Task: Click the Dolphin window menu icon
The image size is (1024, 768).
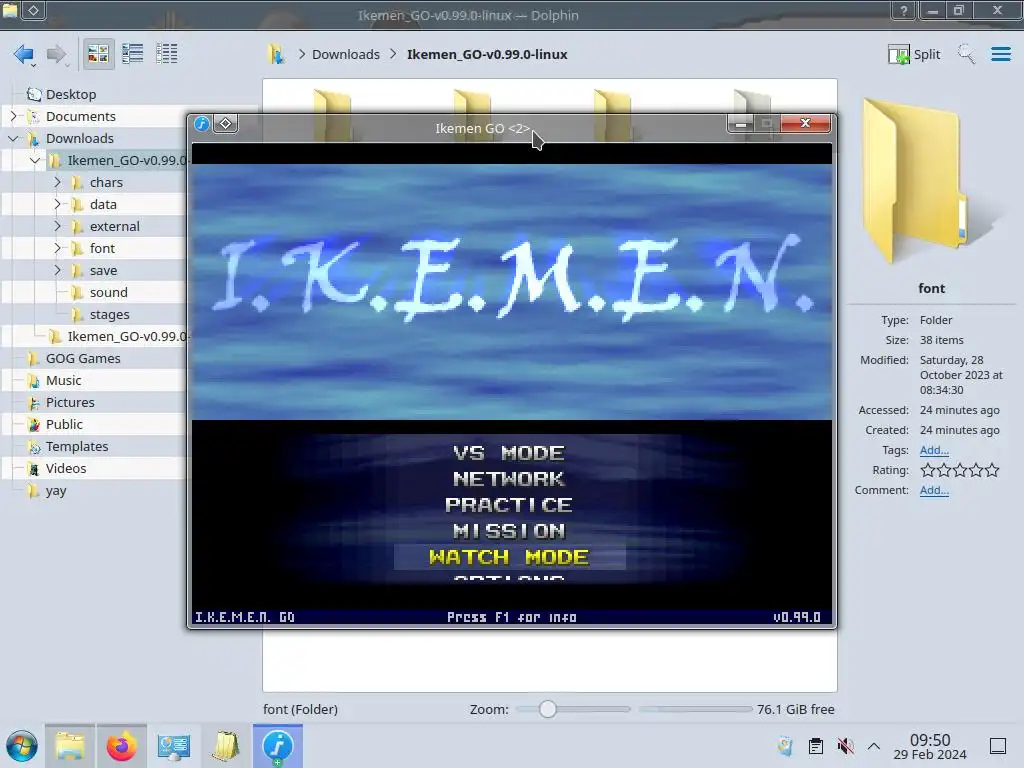Action: pos(10,10)
